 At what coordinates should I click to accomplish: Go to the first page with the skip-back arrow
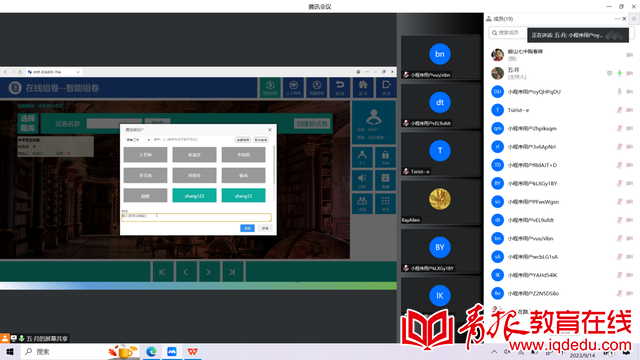[x=162, y=272]
